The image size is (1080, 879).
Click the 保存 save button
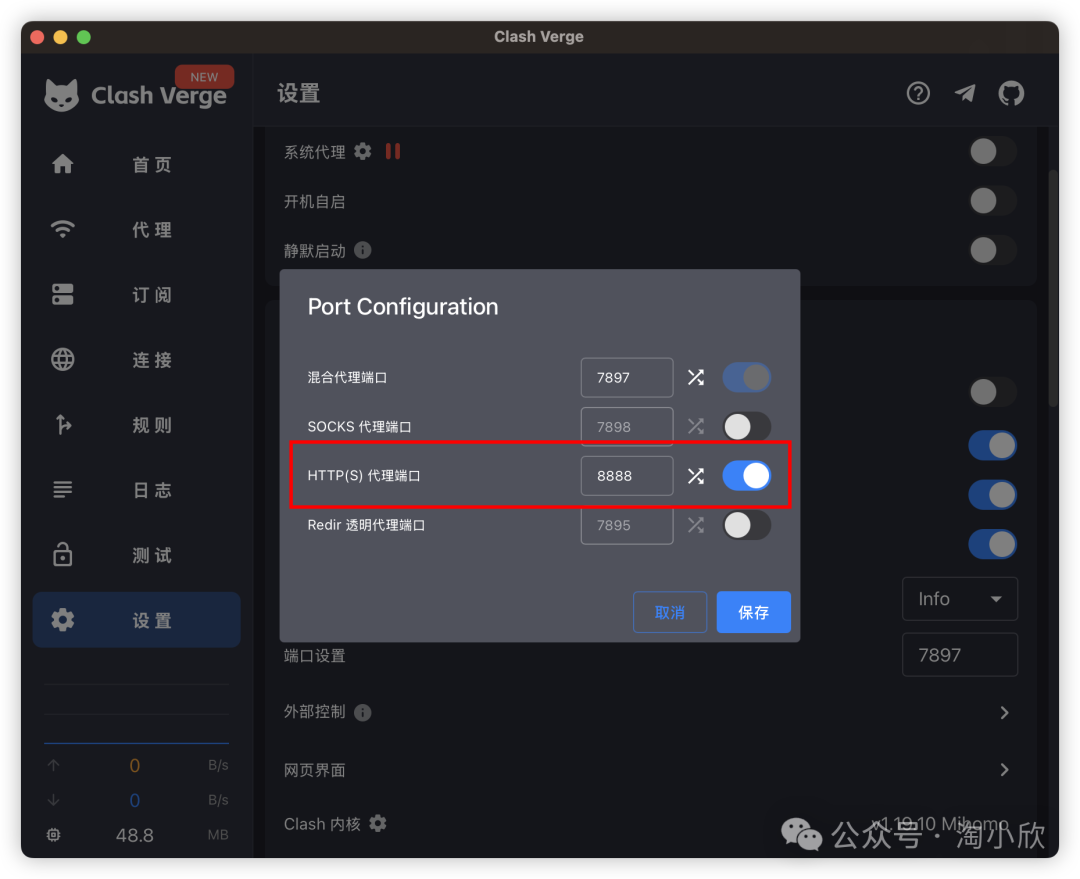tap(754, 612)
